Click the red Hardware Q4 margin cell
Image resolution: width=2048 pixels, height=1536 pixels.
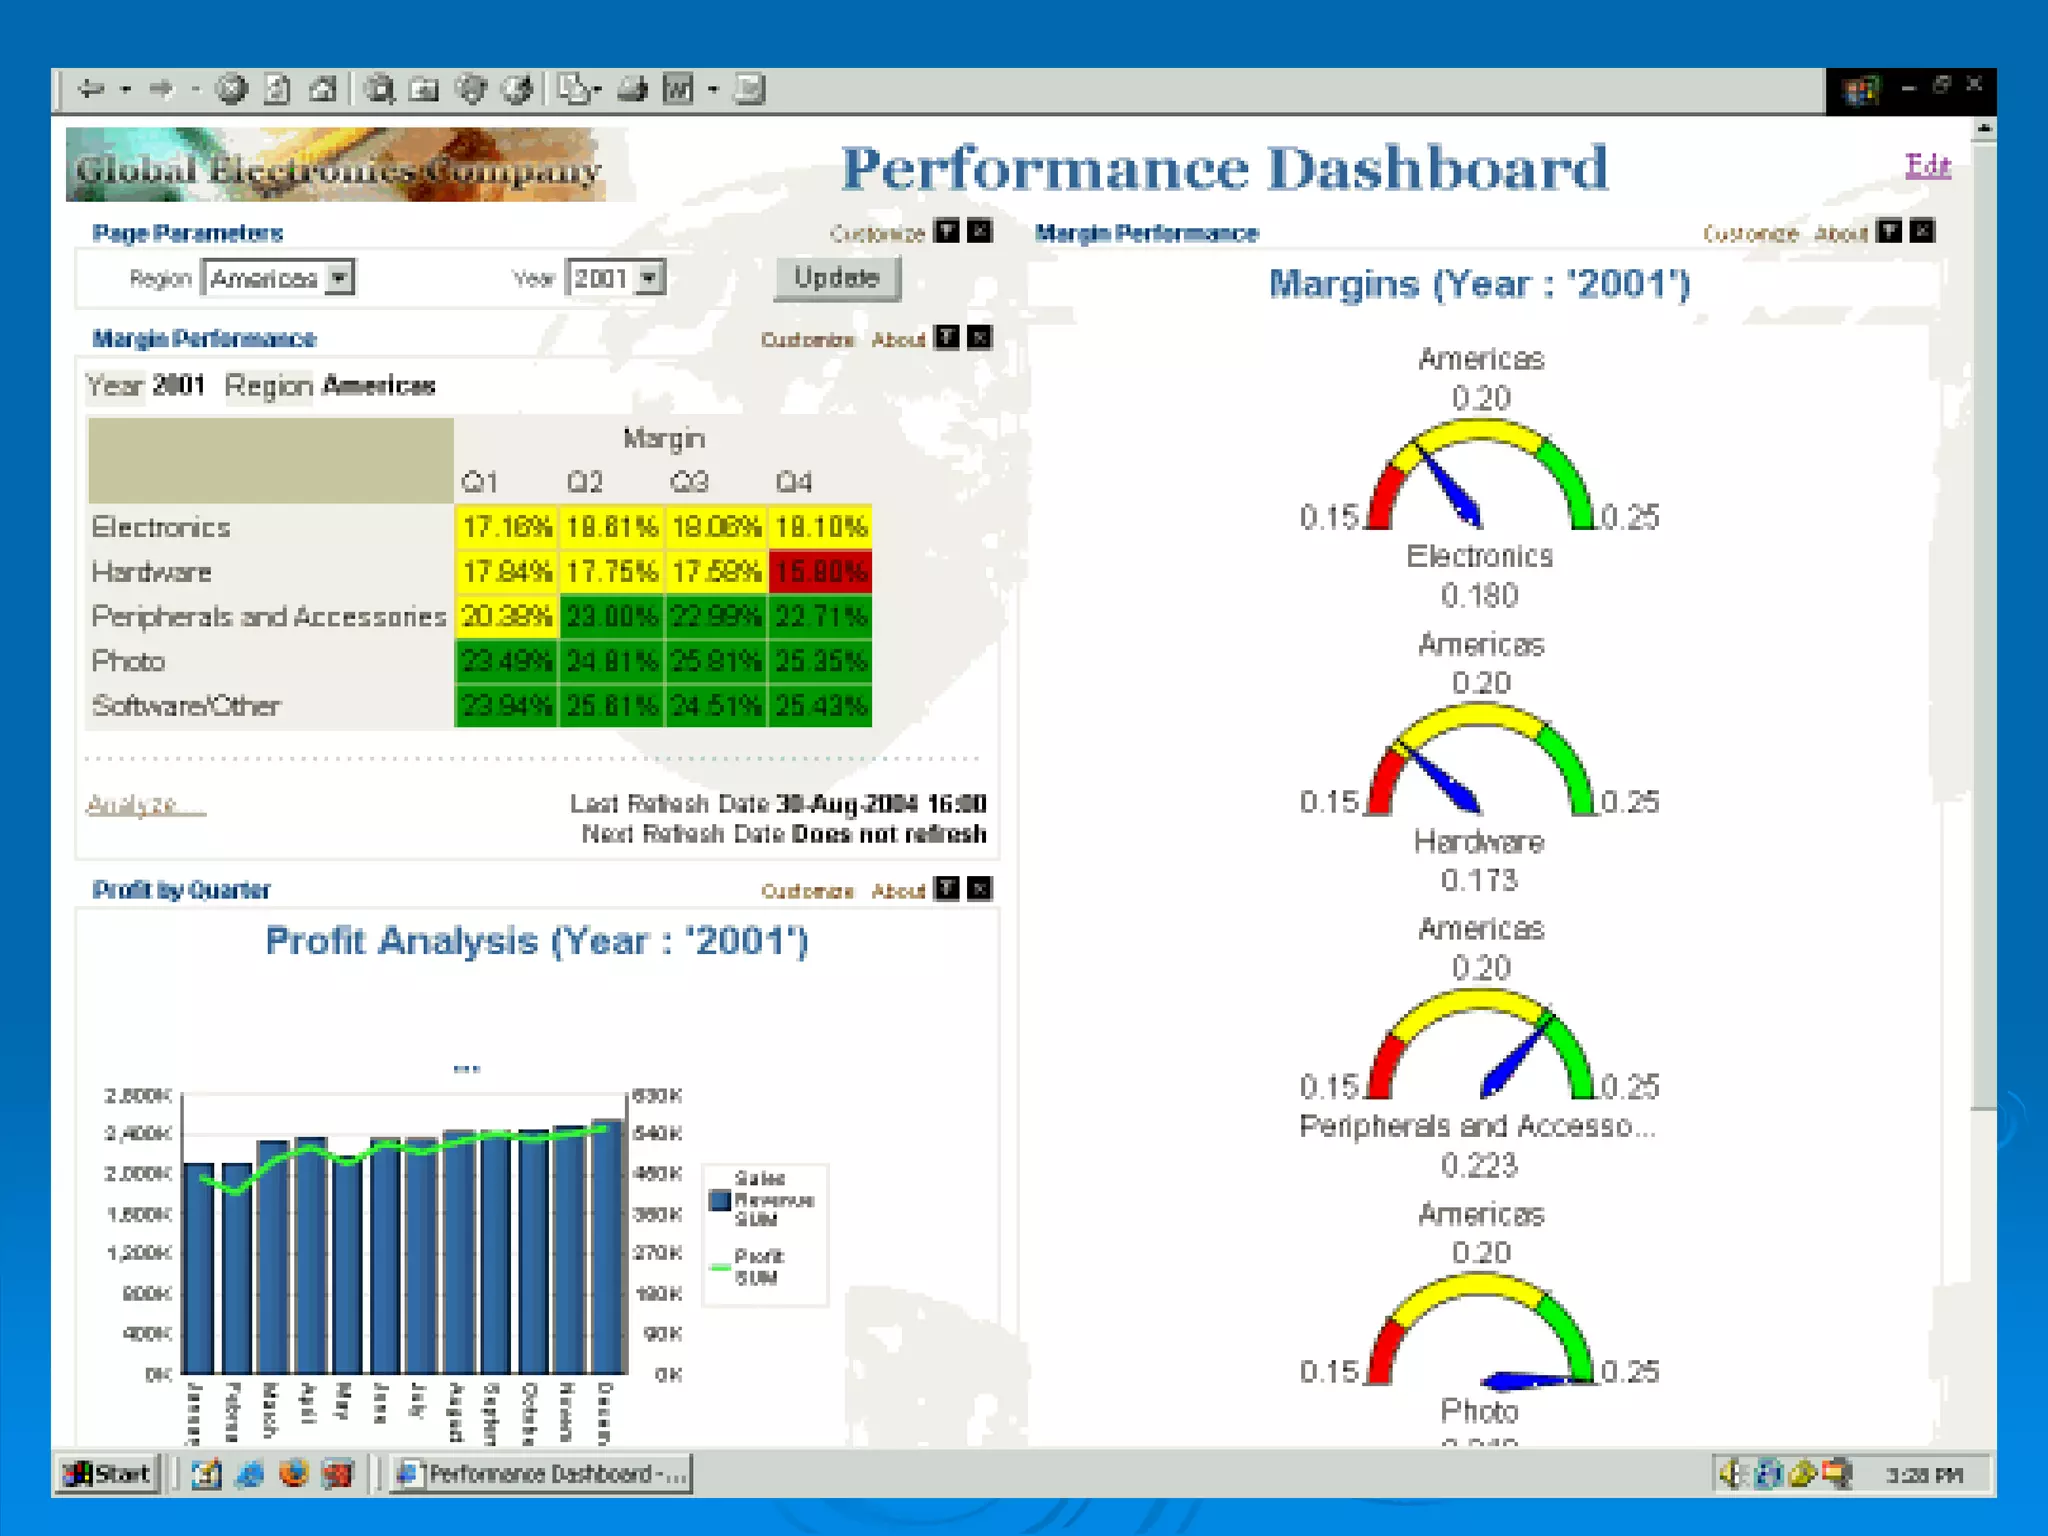[x=820, y=572]
